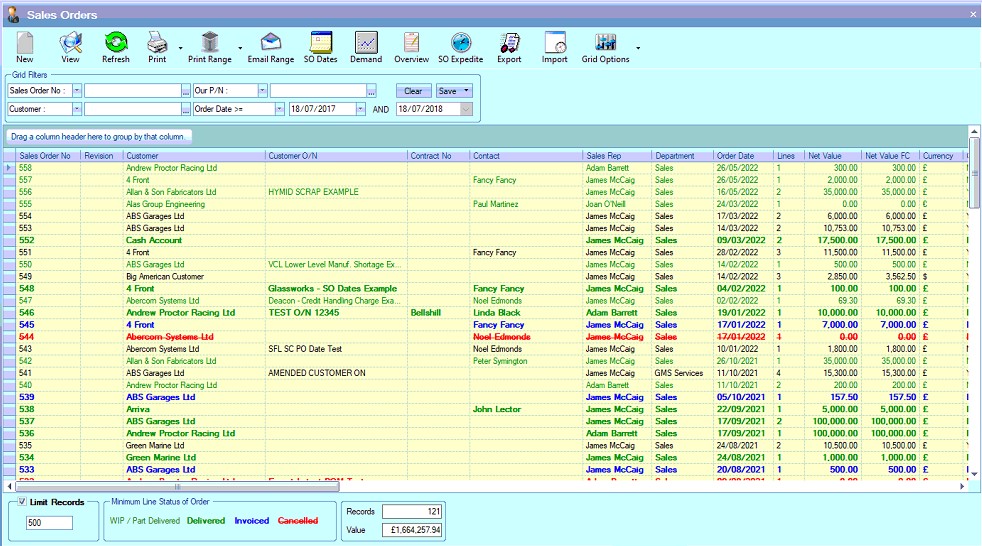
Task: Expand the Sales Order No filter dropdown
Action: click(x=76, y=91)
